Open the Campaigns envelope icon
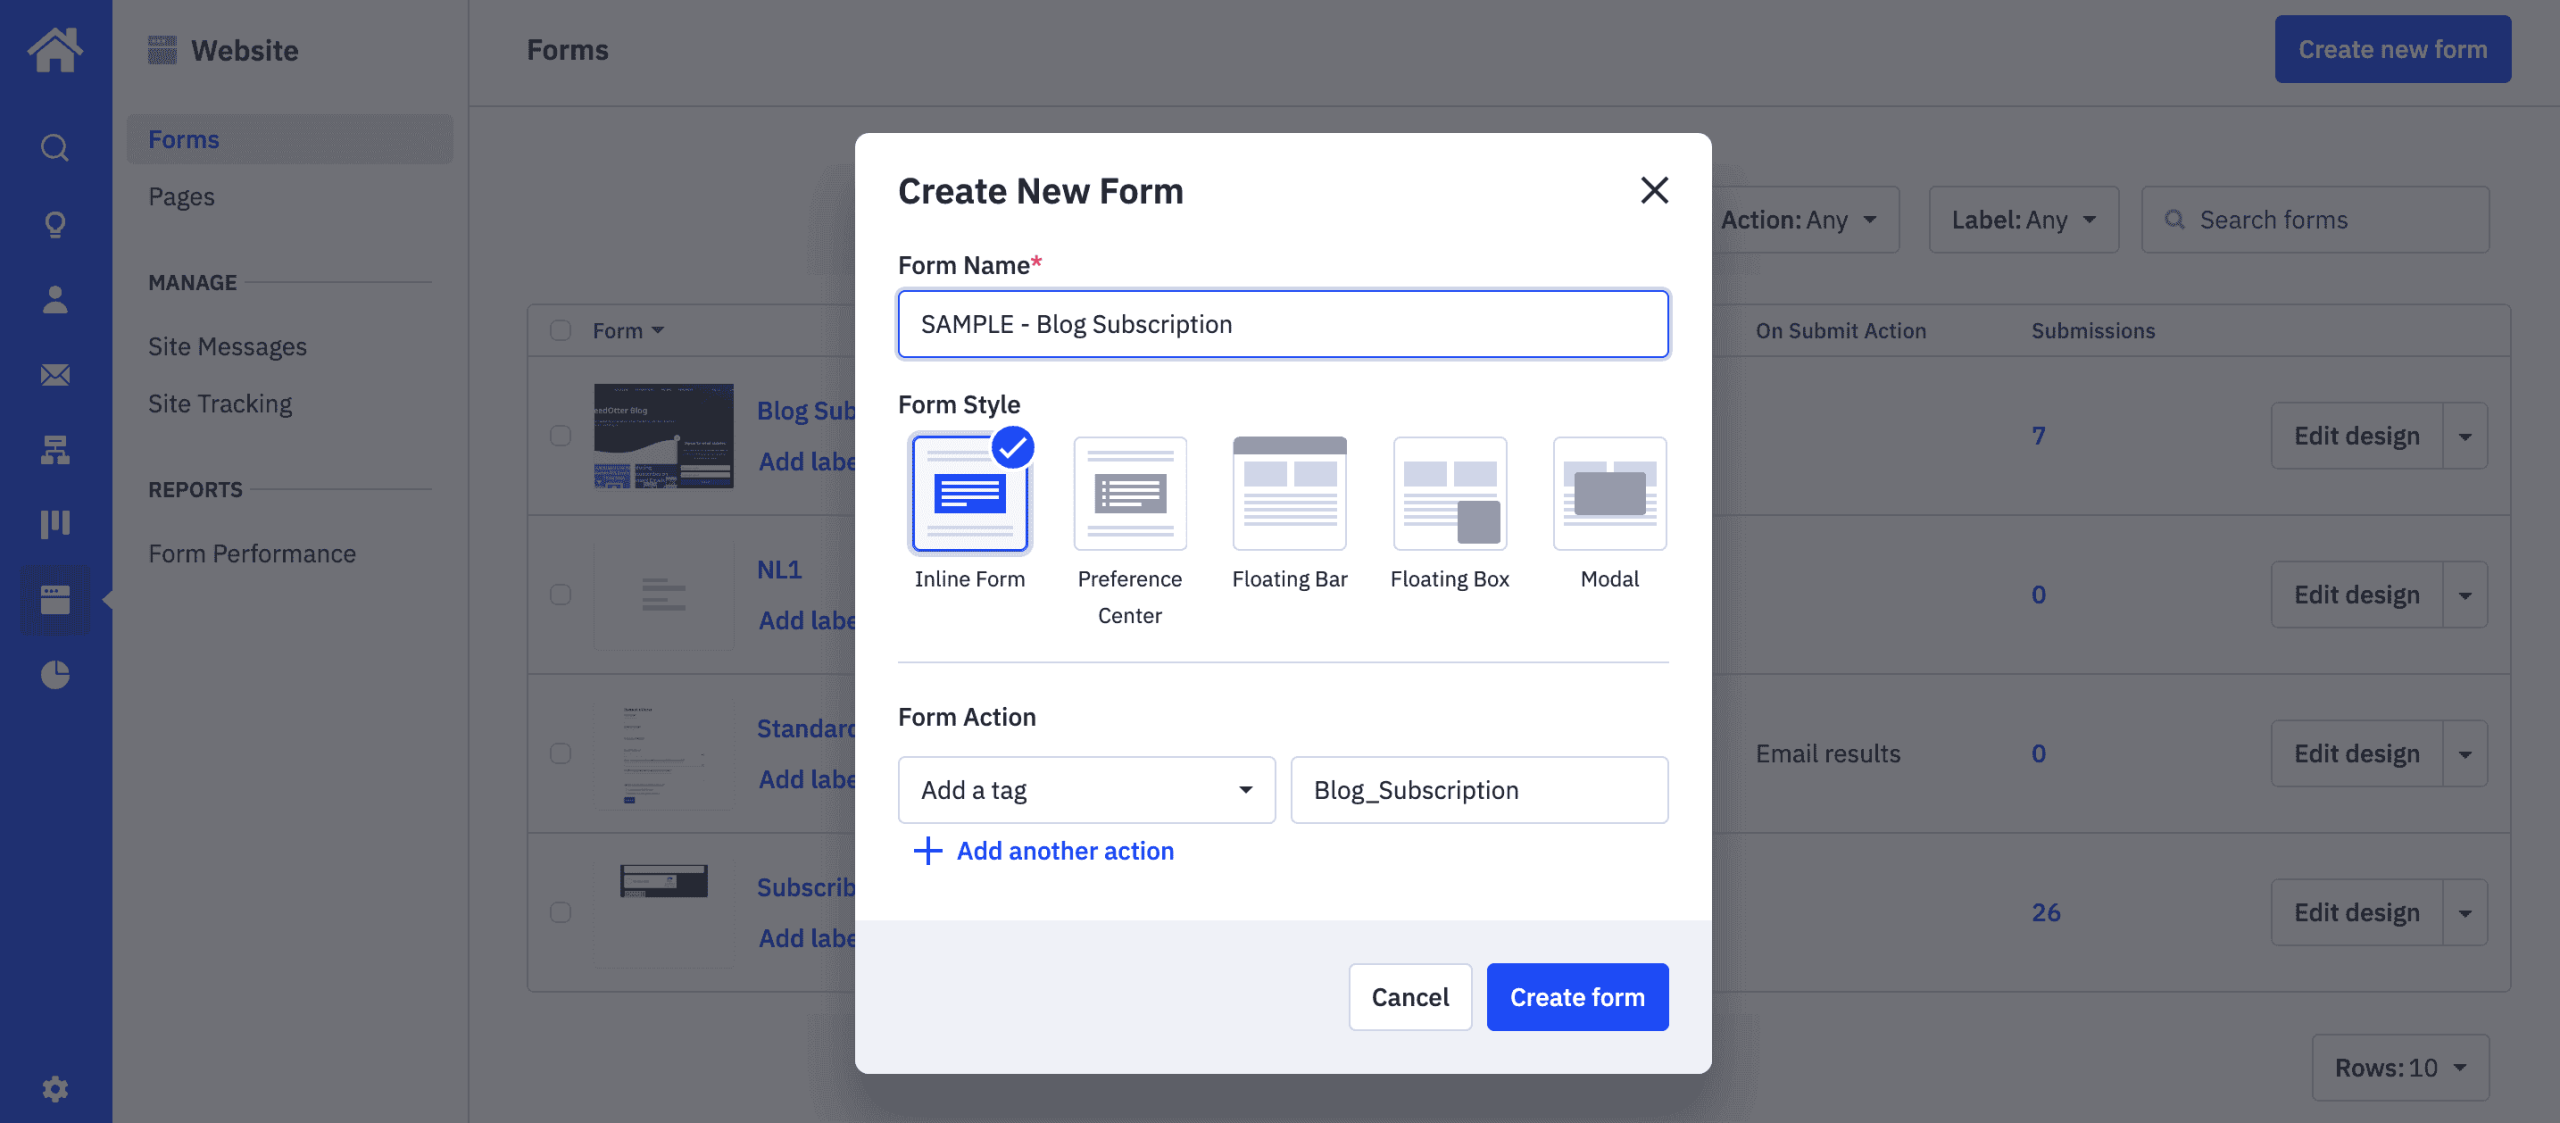The height and width of the screenshot is (1123, 2560). coord(55,375)
